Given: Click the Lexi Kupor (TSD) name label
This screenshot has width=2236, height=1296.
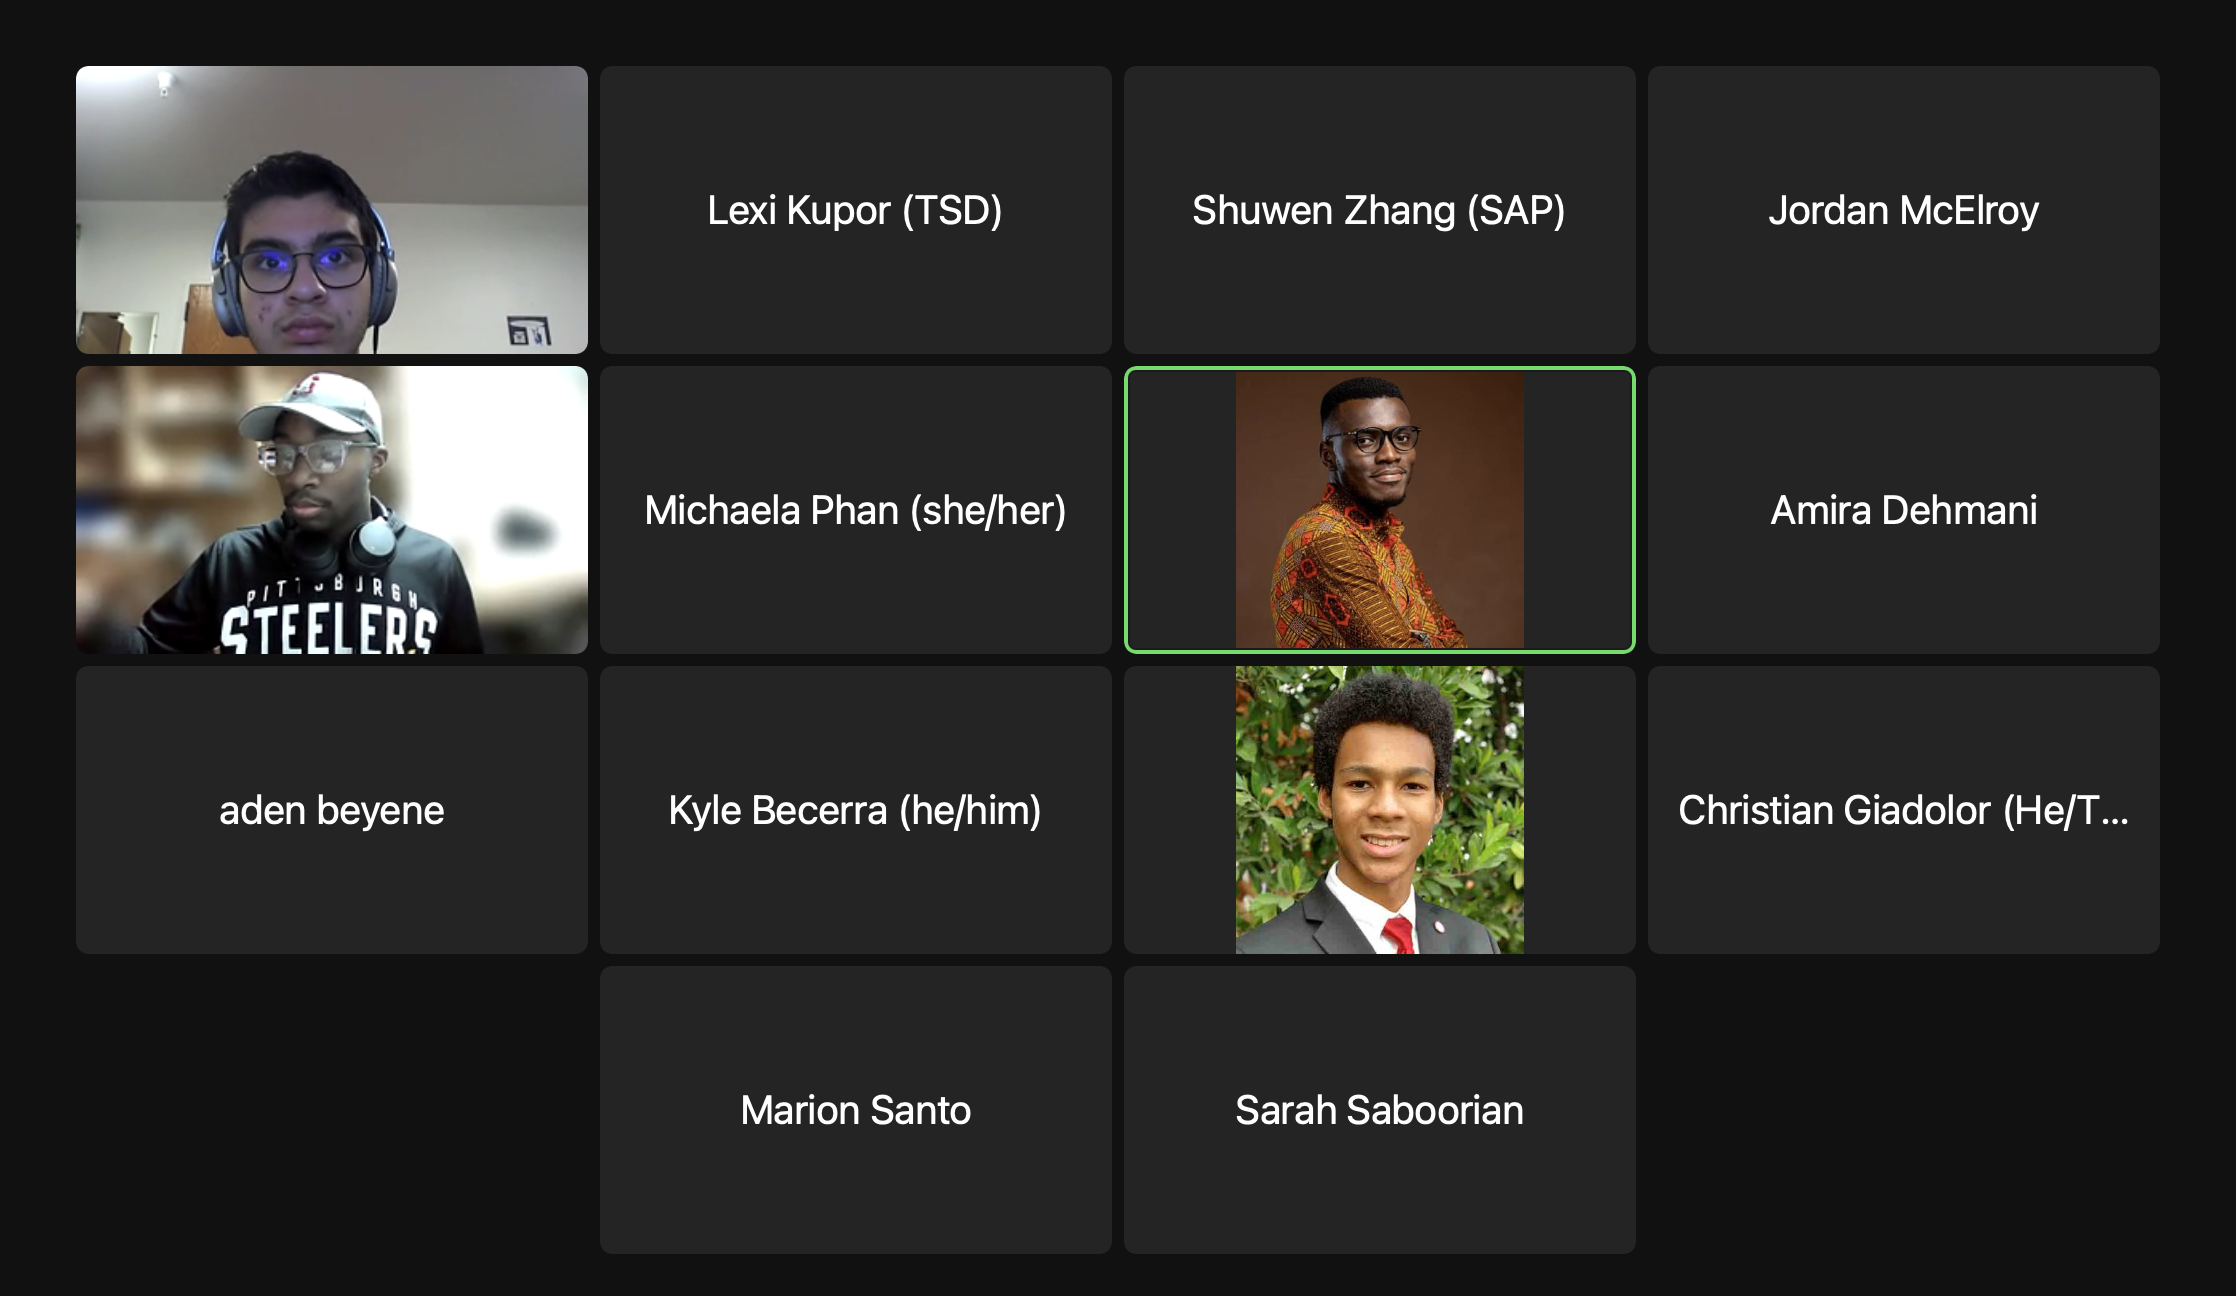Looking at the screenshot, I should point(855,211).
